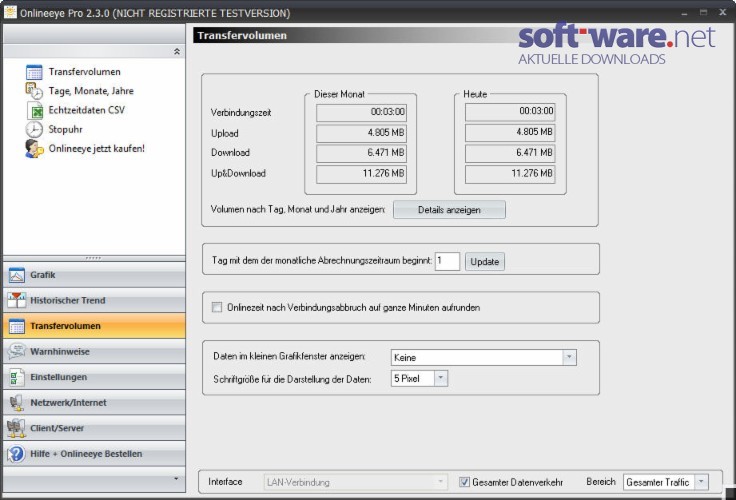Click the Transfervolumen calendar icon in tree
Image resolution: width=736 pixels, height=500 pixels.
34,72
